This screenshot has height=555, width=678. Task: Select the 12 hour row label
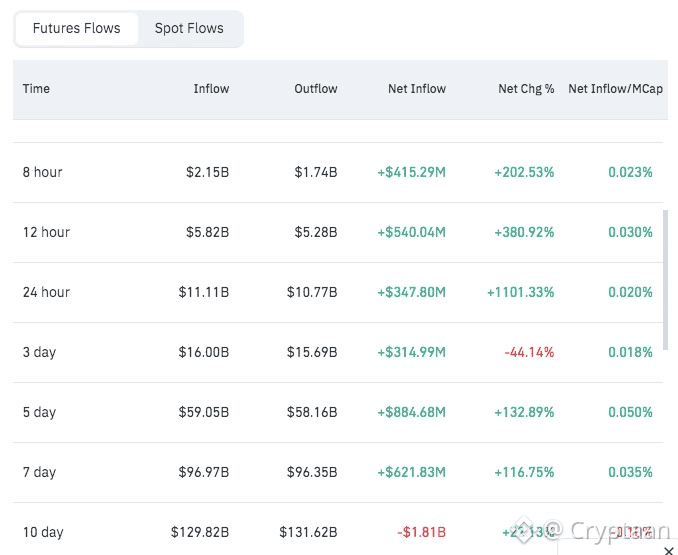[46, 232]
